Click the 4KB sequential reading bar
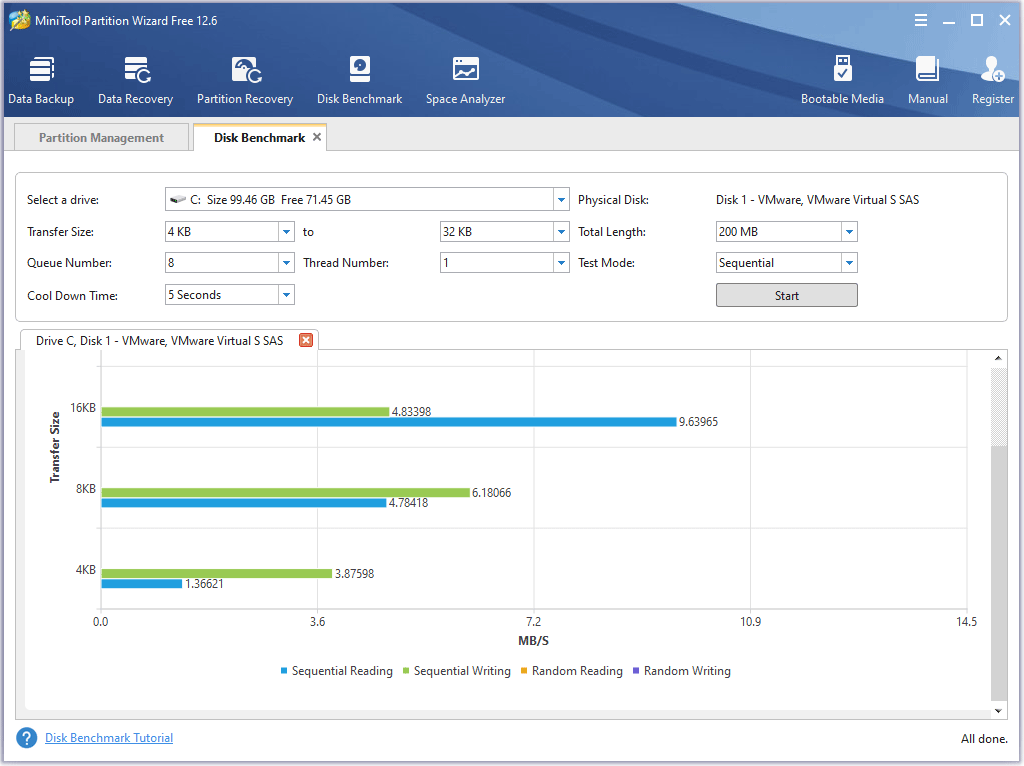 coord(142,584)
